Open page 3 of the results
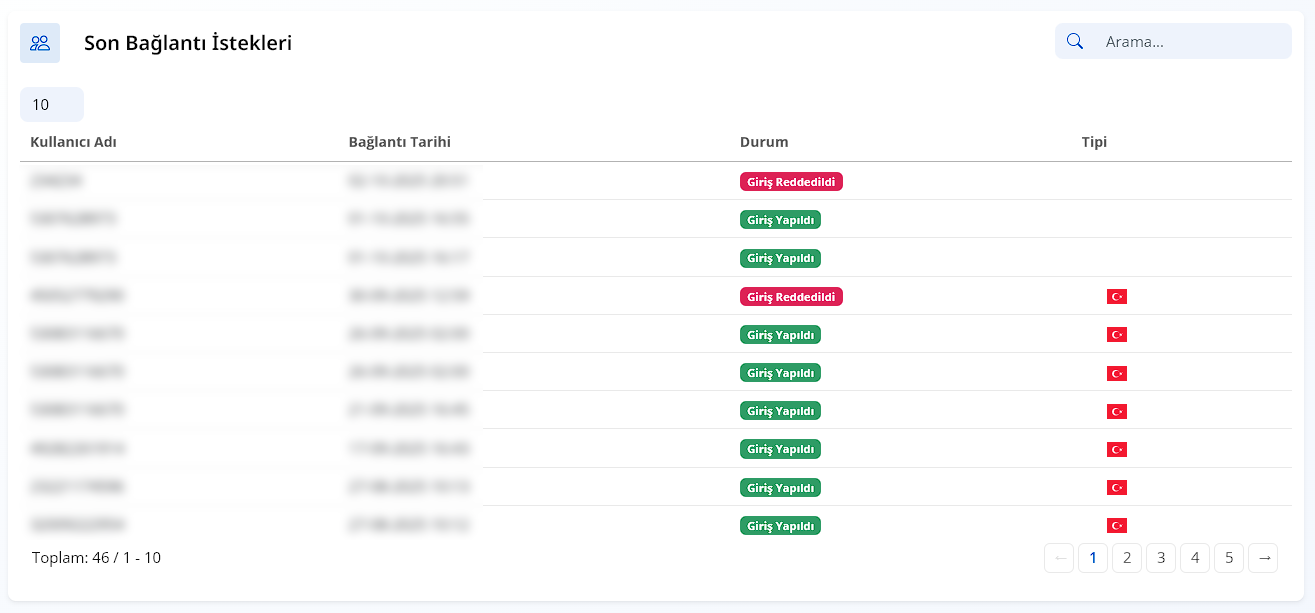Screen dimensions: 1315x613 coord(1161,558)
